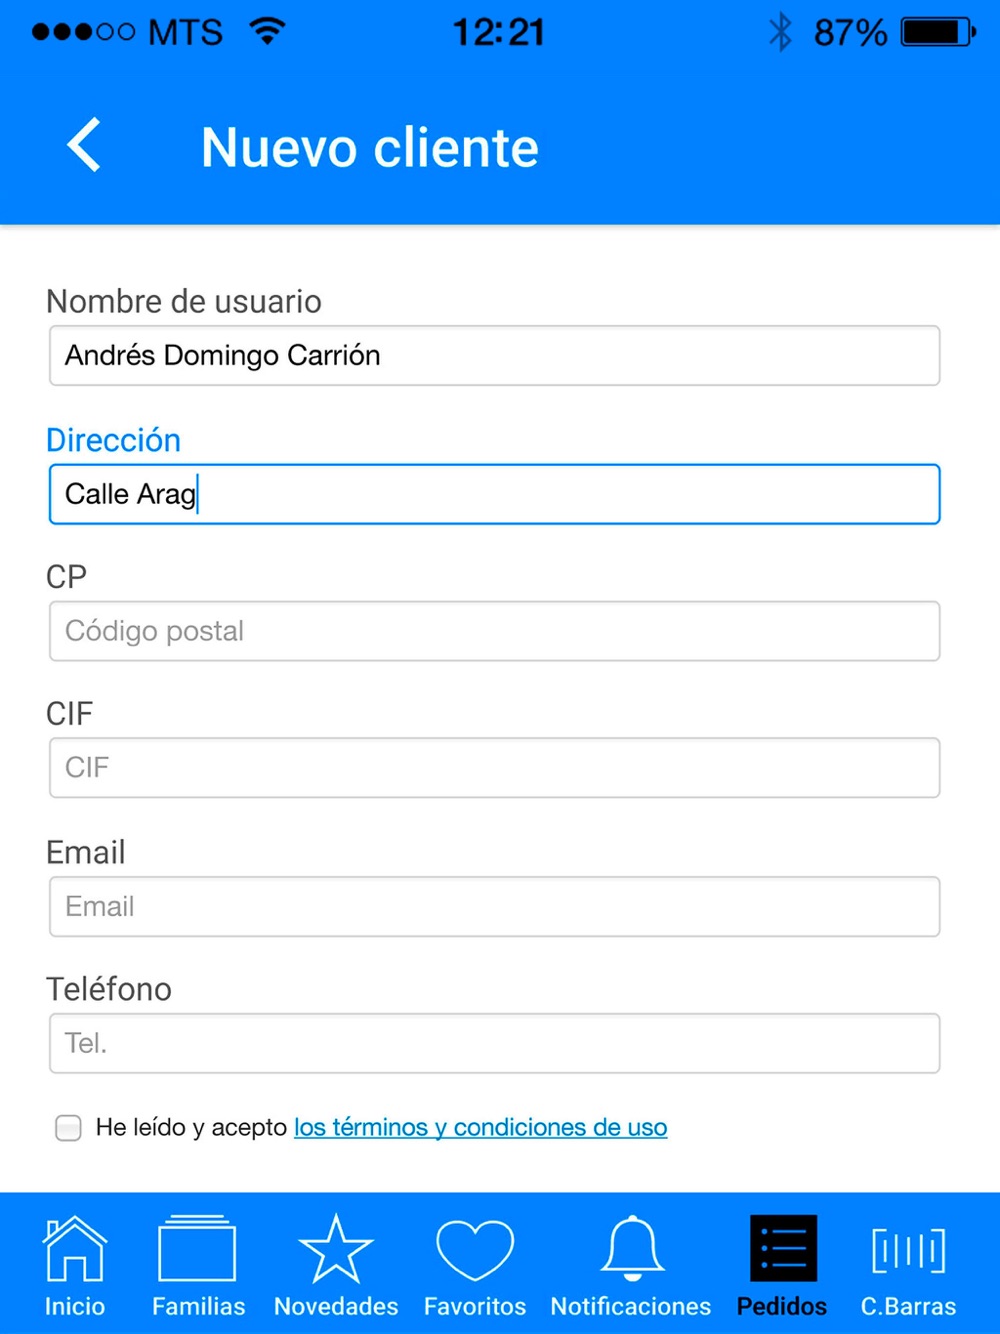The height and width of the screenshot is (1334, 1000).
Task: Click into the Dirección text field
Action: [494, 494]
